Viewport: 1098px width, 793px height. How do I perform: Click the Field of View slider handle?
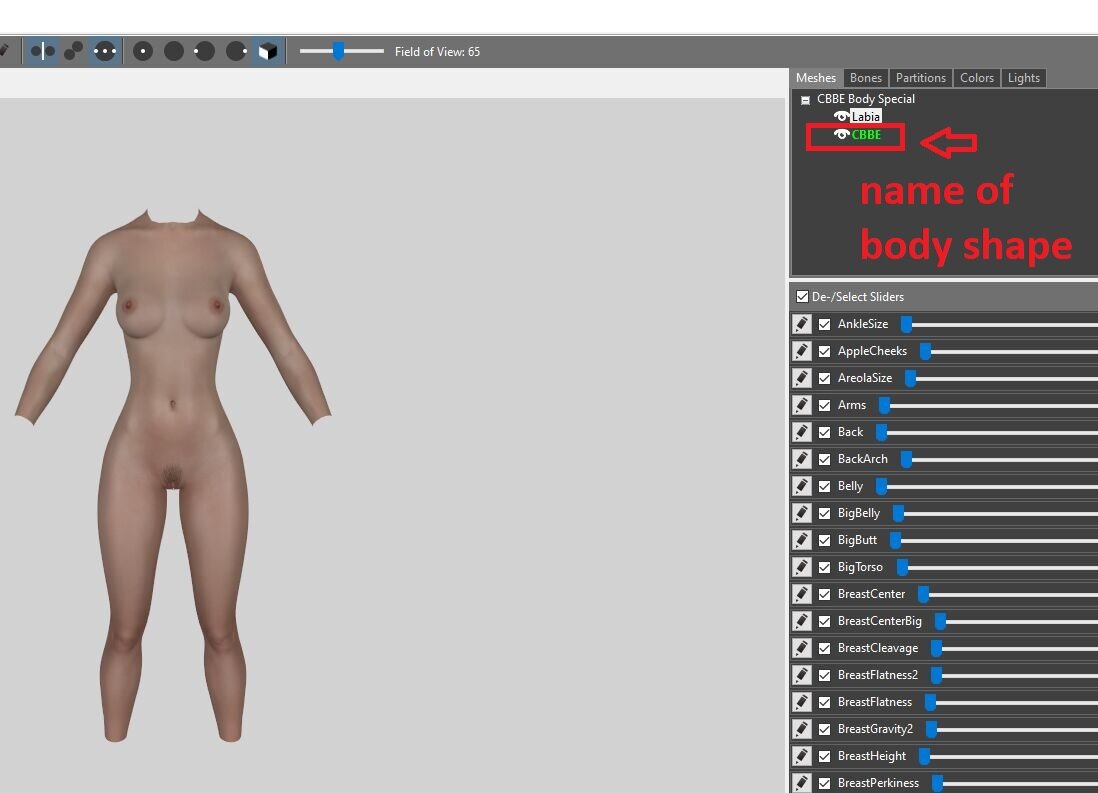pos(338,51)
